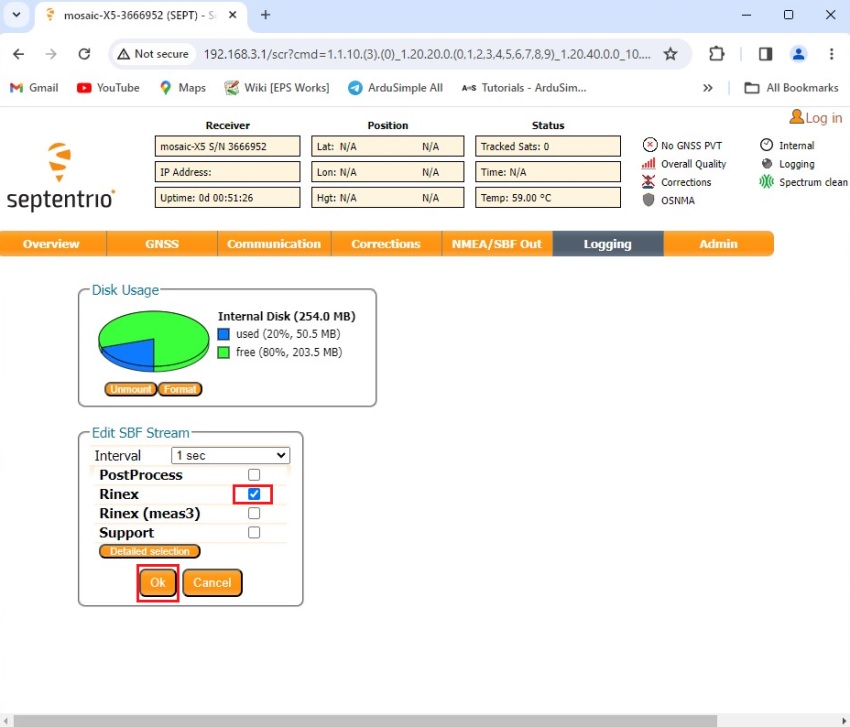Switch to the GNSS tab
This screenshot has width=850, height=727.
(x=161, y=244)
